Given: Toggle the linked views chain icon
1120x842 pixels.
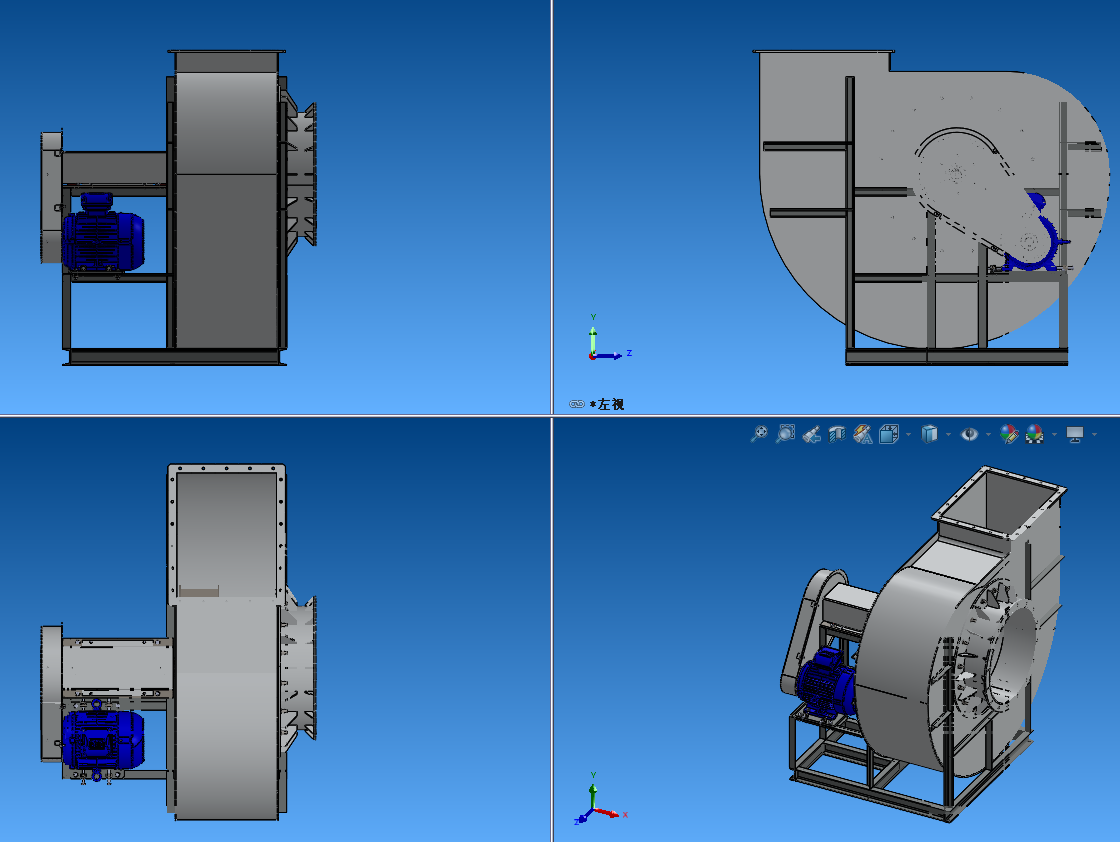Looking at the screenshot, I should coord(576,404).
